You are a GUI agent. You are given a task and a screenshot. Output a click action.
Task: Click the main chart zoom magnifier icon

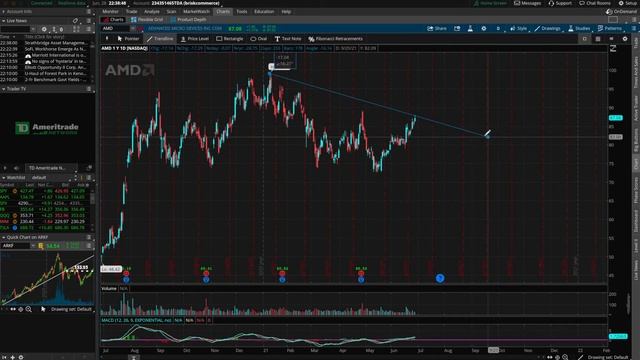pos(565,357)
